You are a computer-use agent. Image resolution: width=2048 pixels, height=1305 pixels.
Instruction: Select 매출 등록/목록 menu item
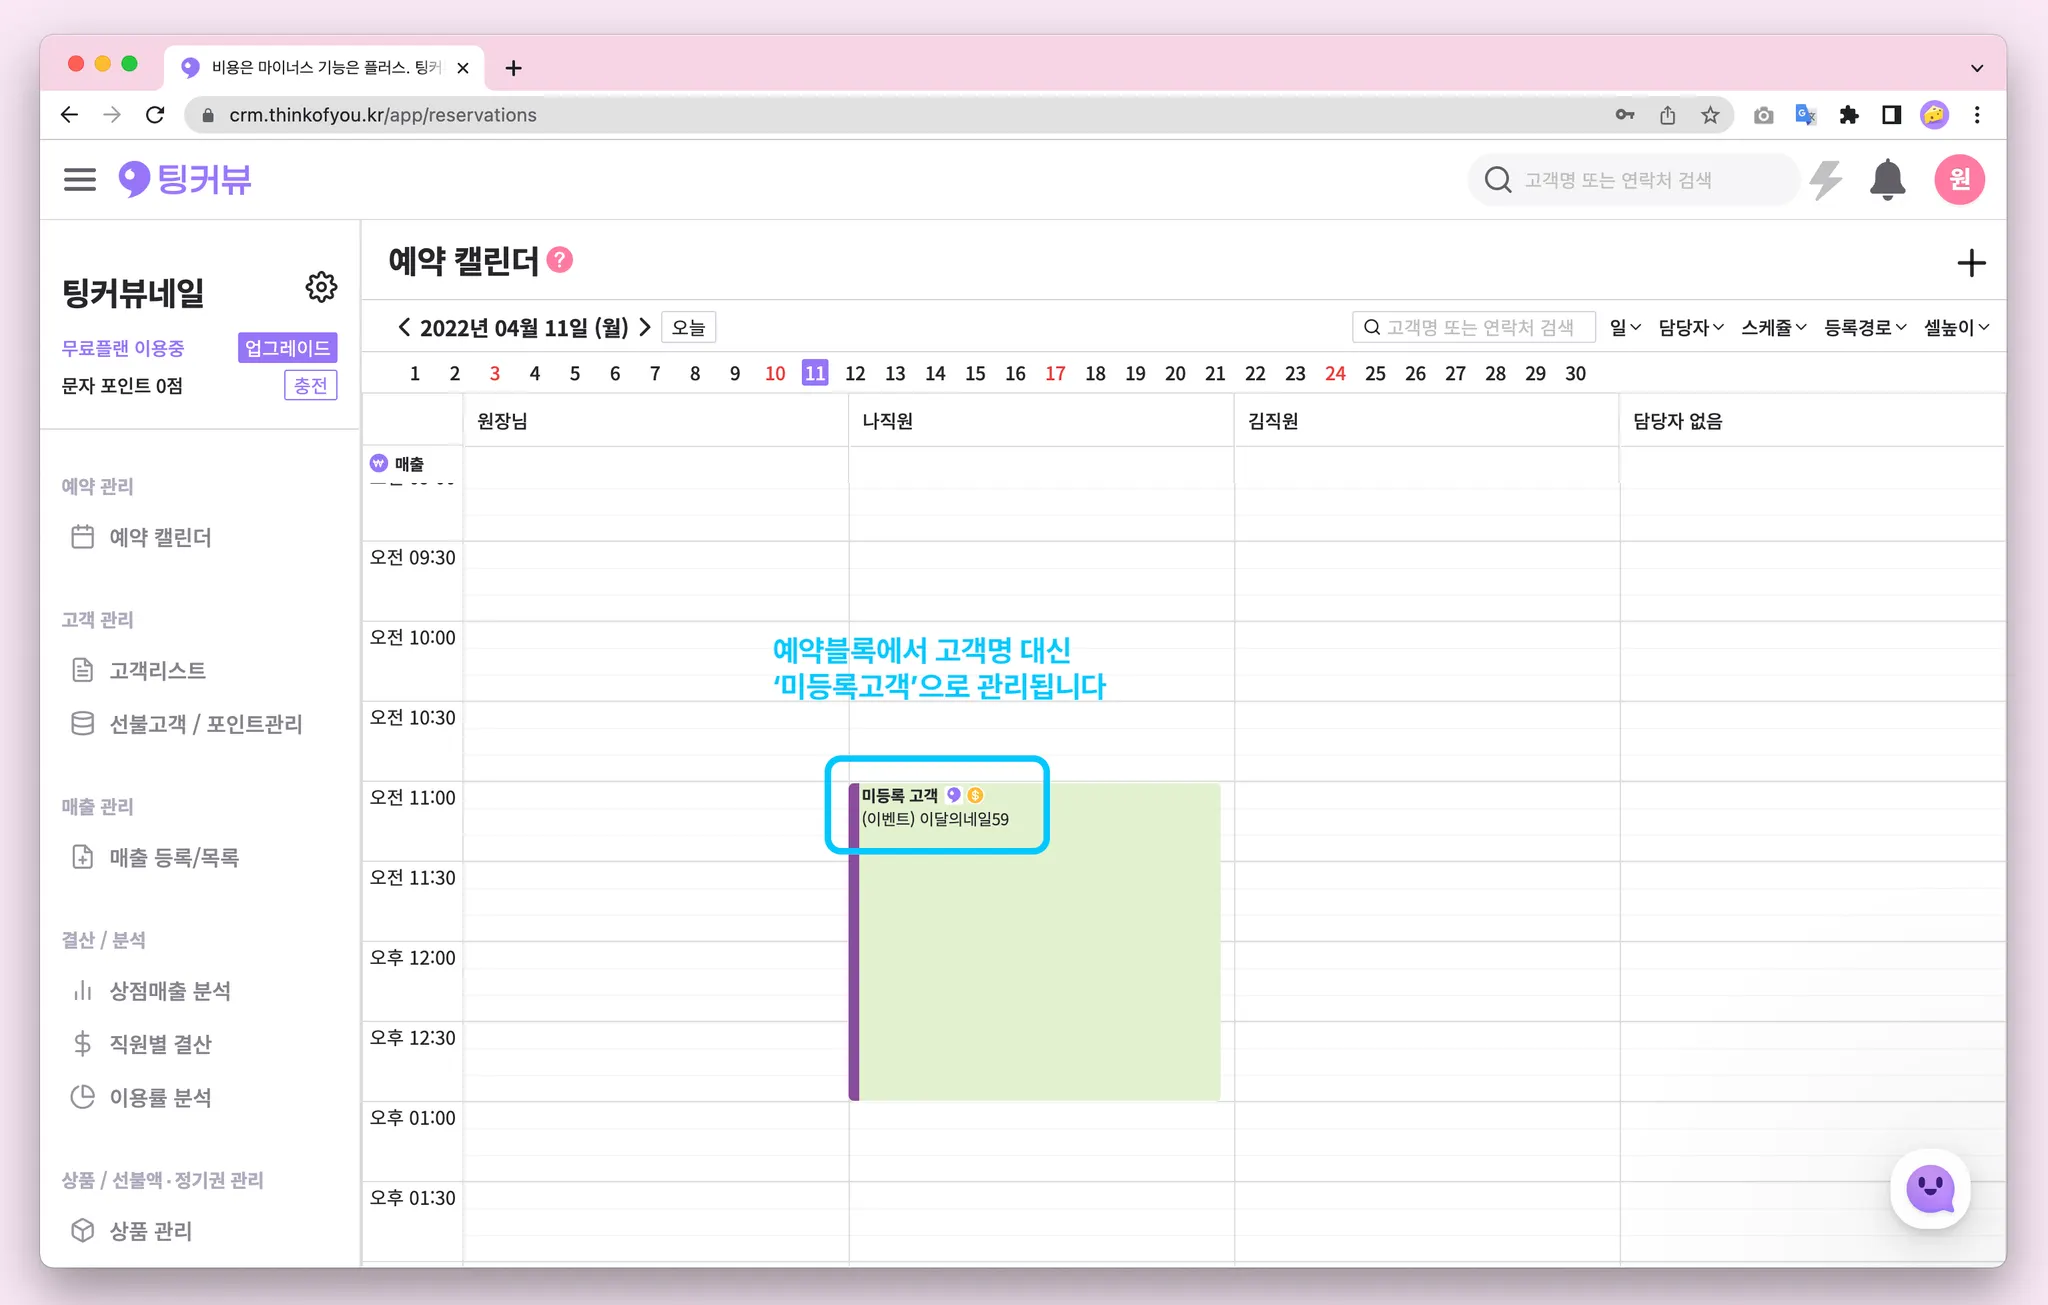pos(173,857)
